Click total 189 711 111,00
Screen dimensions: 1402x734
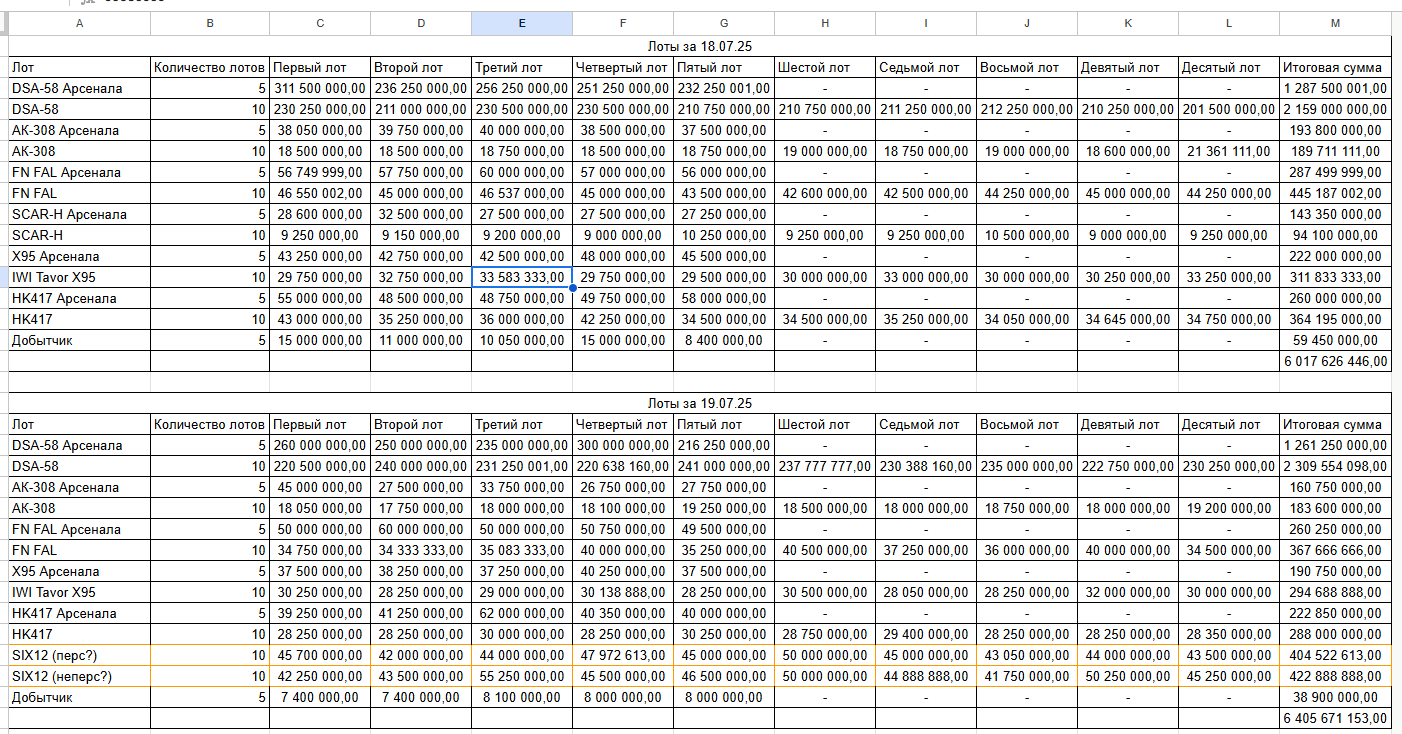(x=1336, y=151)
